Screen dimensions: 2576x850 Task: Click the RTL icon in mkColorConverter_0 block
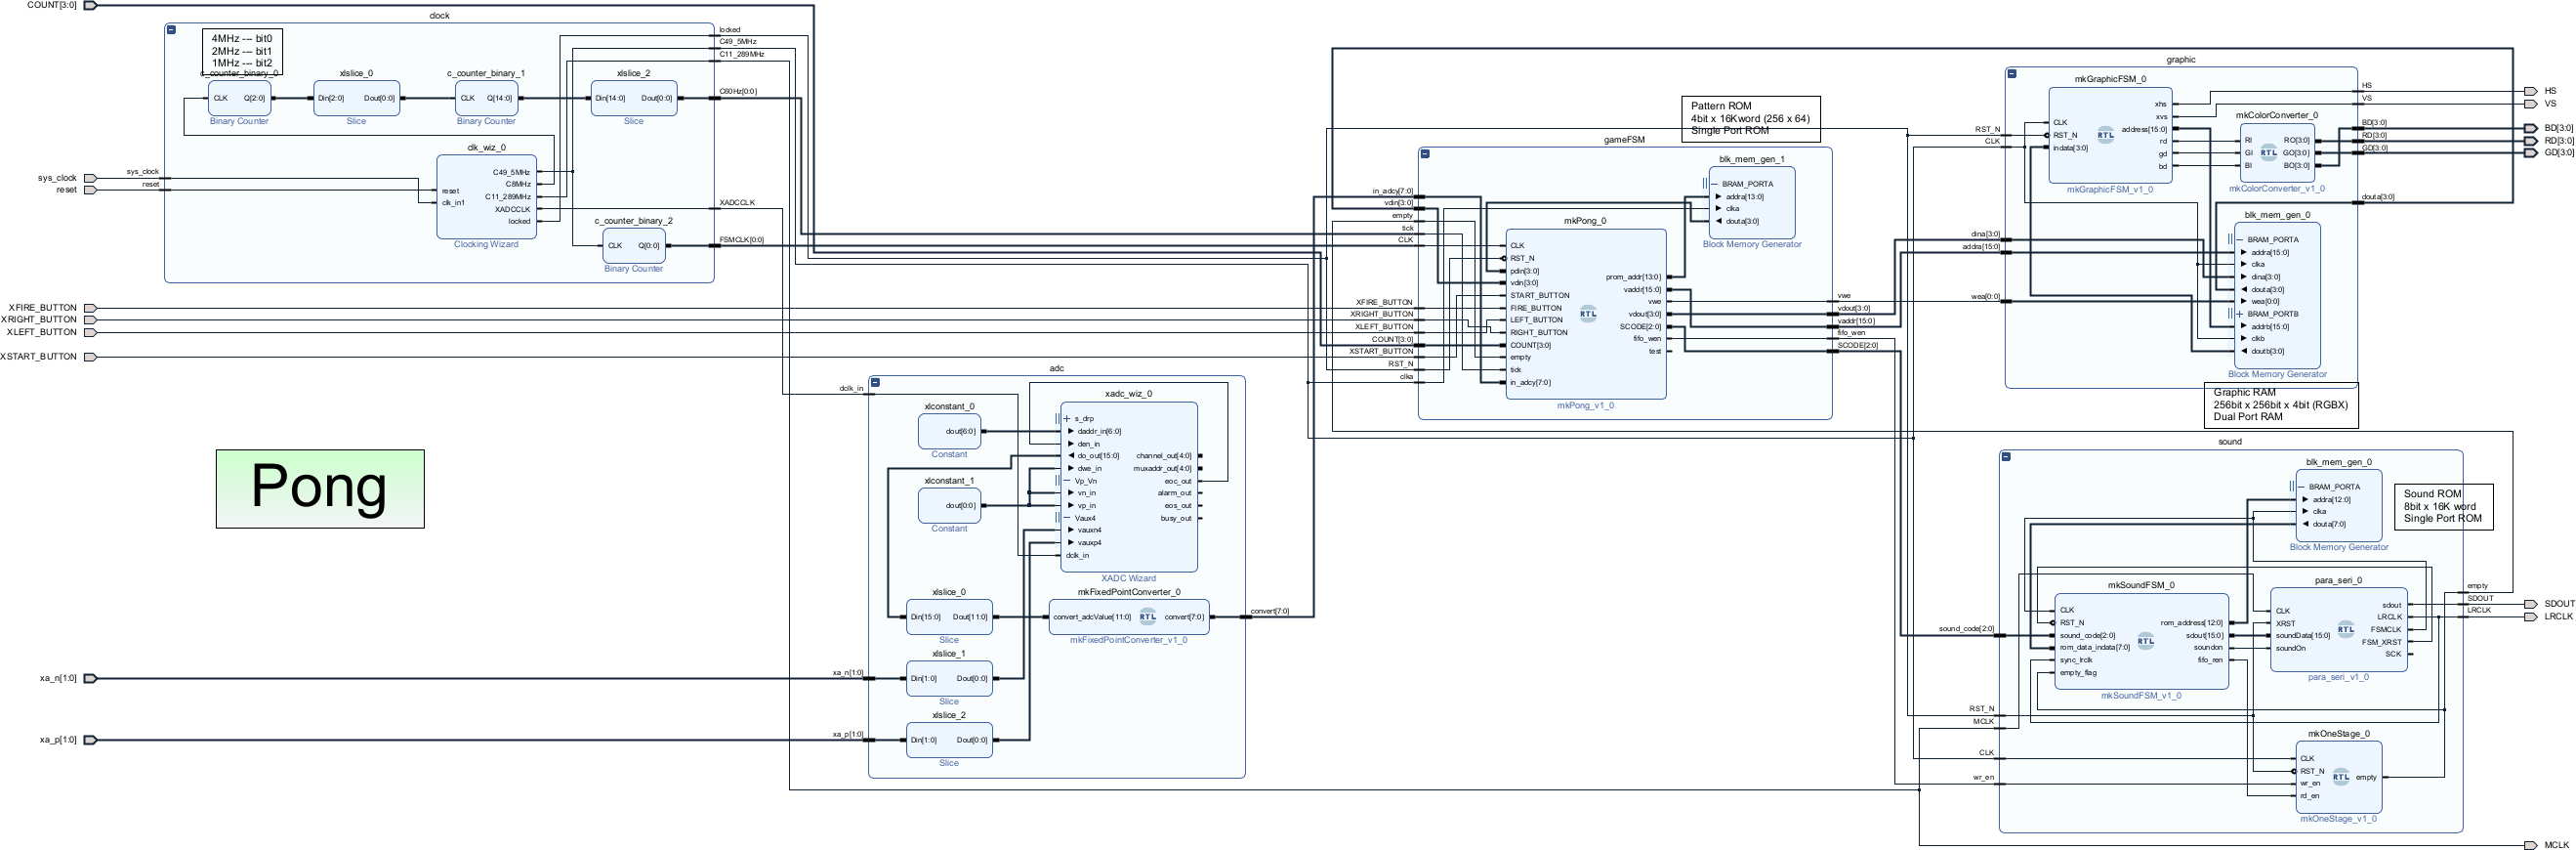point(2269,153)
